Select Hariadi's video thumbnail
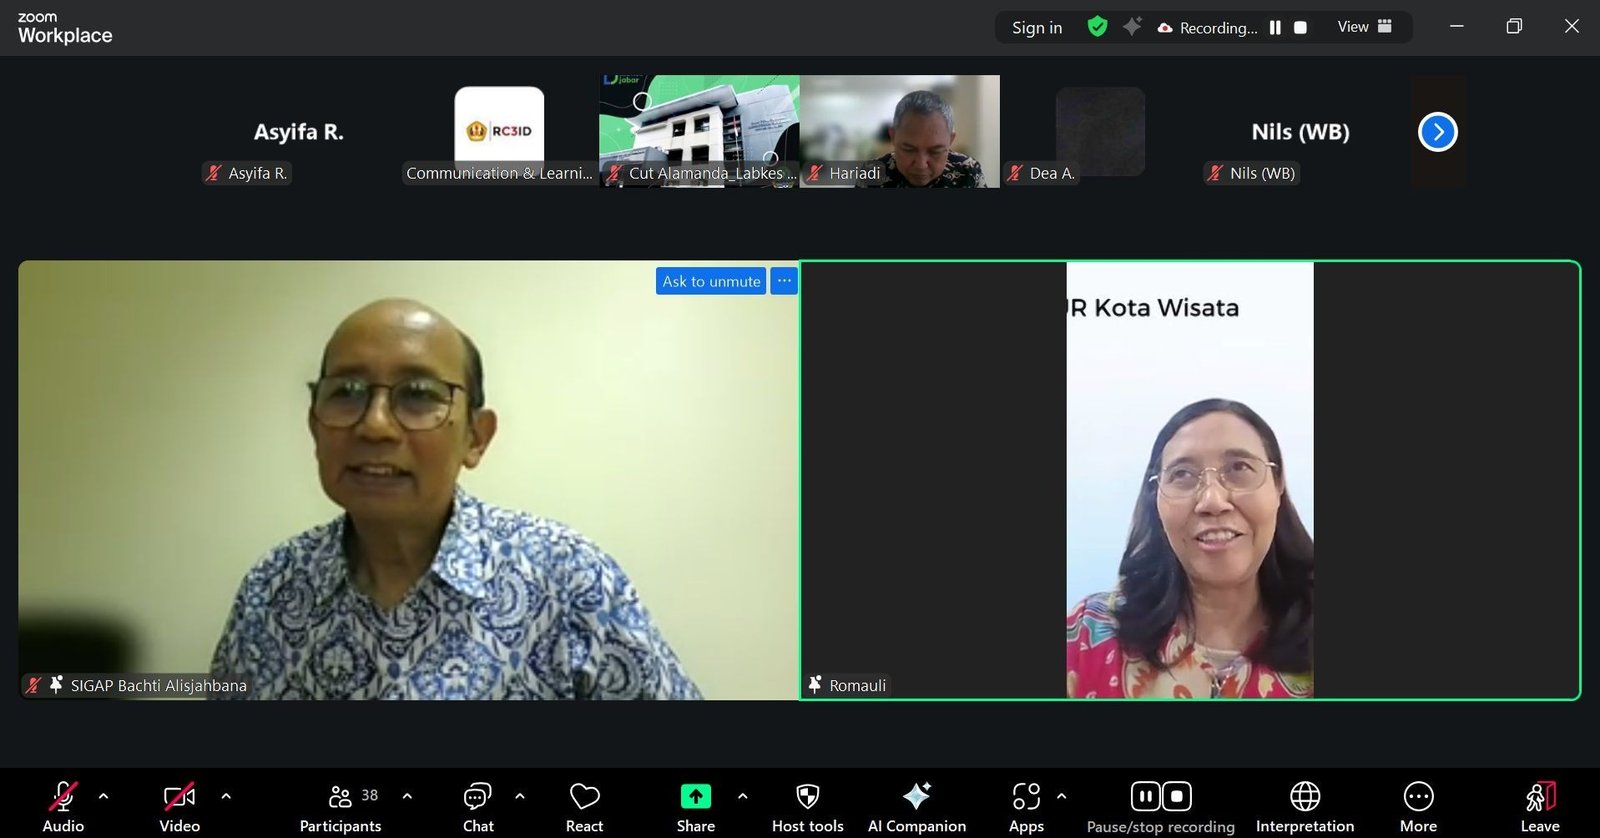 click(x=900, y=131)
